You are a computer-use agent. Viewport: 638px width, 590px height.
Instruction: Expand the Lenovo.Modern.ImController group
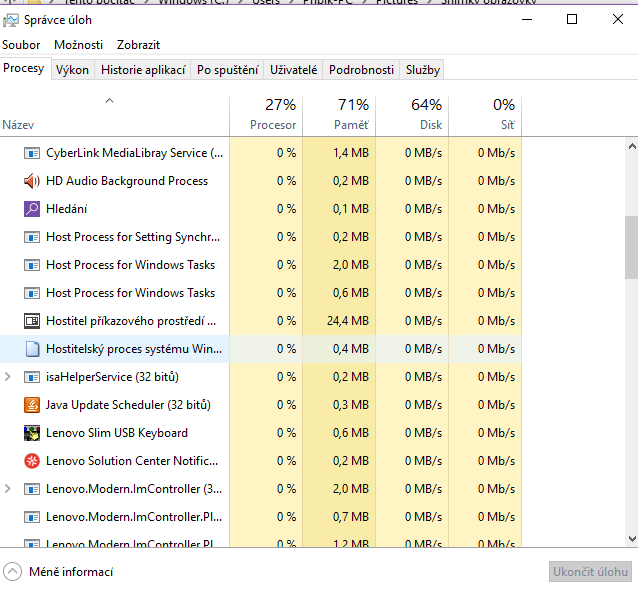(x=9, y=489)
